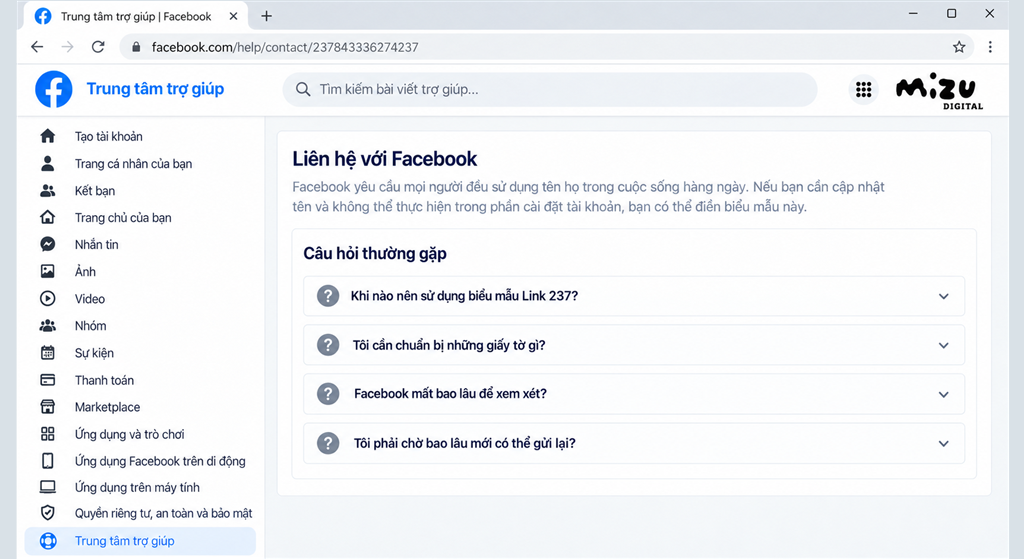Click the padlock site info icon
The height and width of the screenshot is (559, 1024).
tap(136, 47)
